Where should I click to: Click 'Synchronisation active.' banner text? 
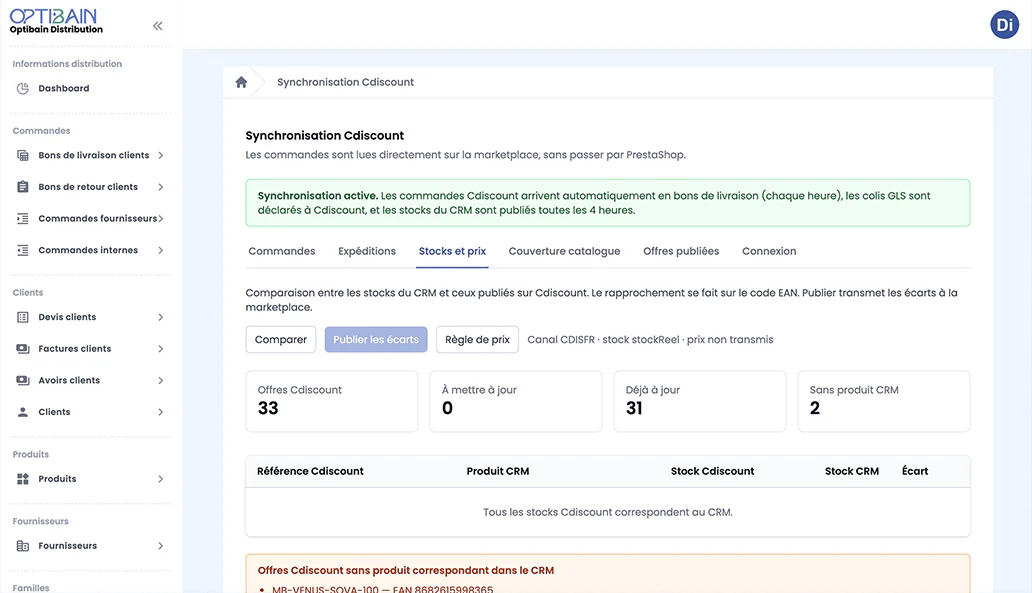(x=317, y=195)
